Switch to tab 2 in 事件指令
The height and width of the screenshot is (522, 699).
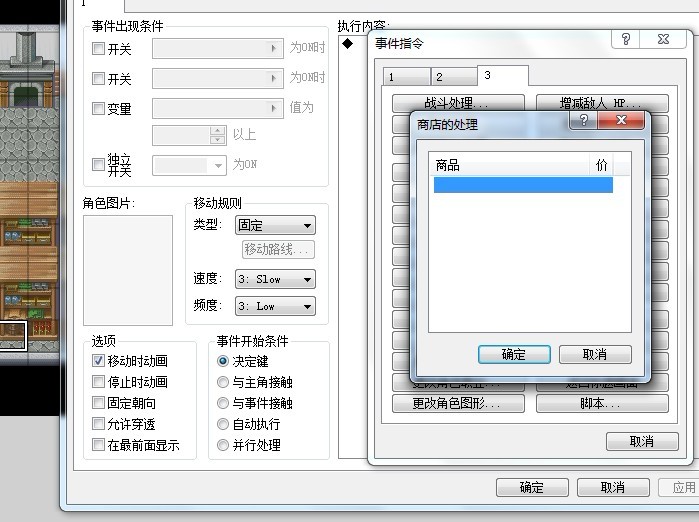tap(454, 77)
